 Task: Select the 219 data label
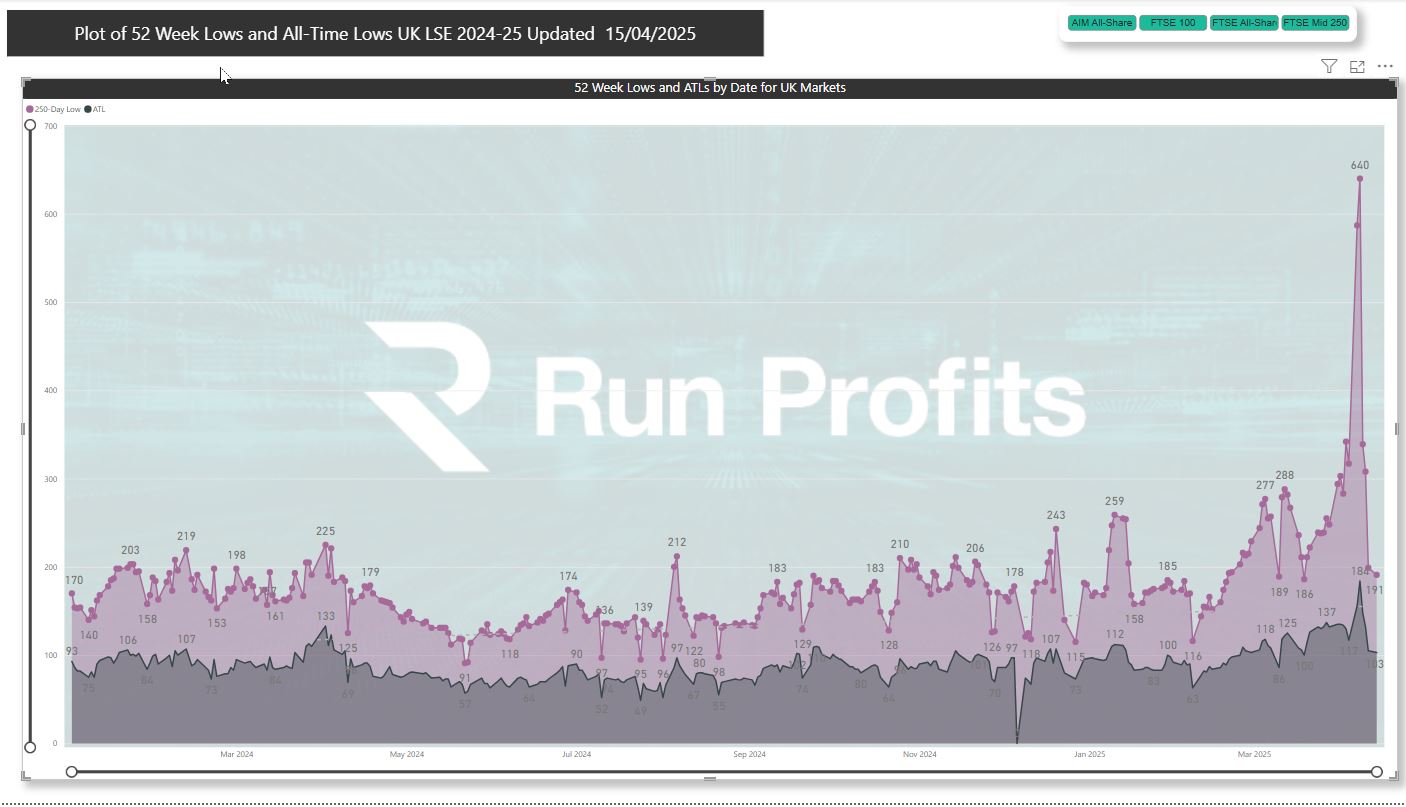tap(186, 537)
